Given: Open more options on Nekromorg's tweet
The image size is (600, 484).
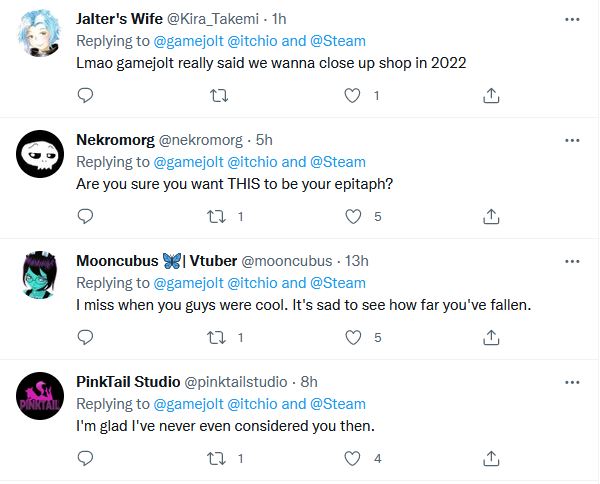Looking at the screenshot, I should point(571,140).
